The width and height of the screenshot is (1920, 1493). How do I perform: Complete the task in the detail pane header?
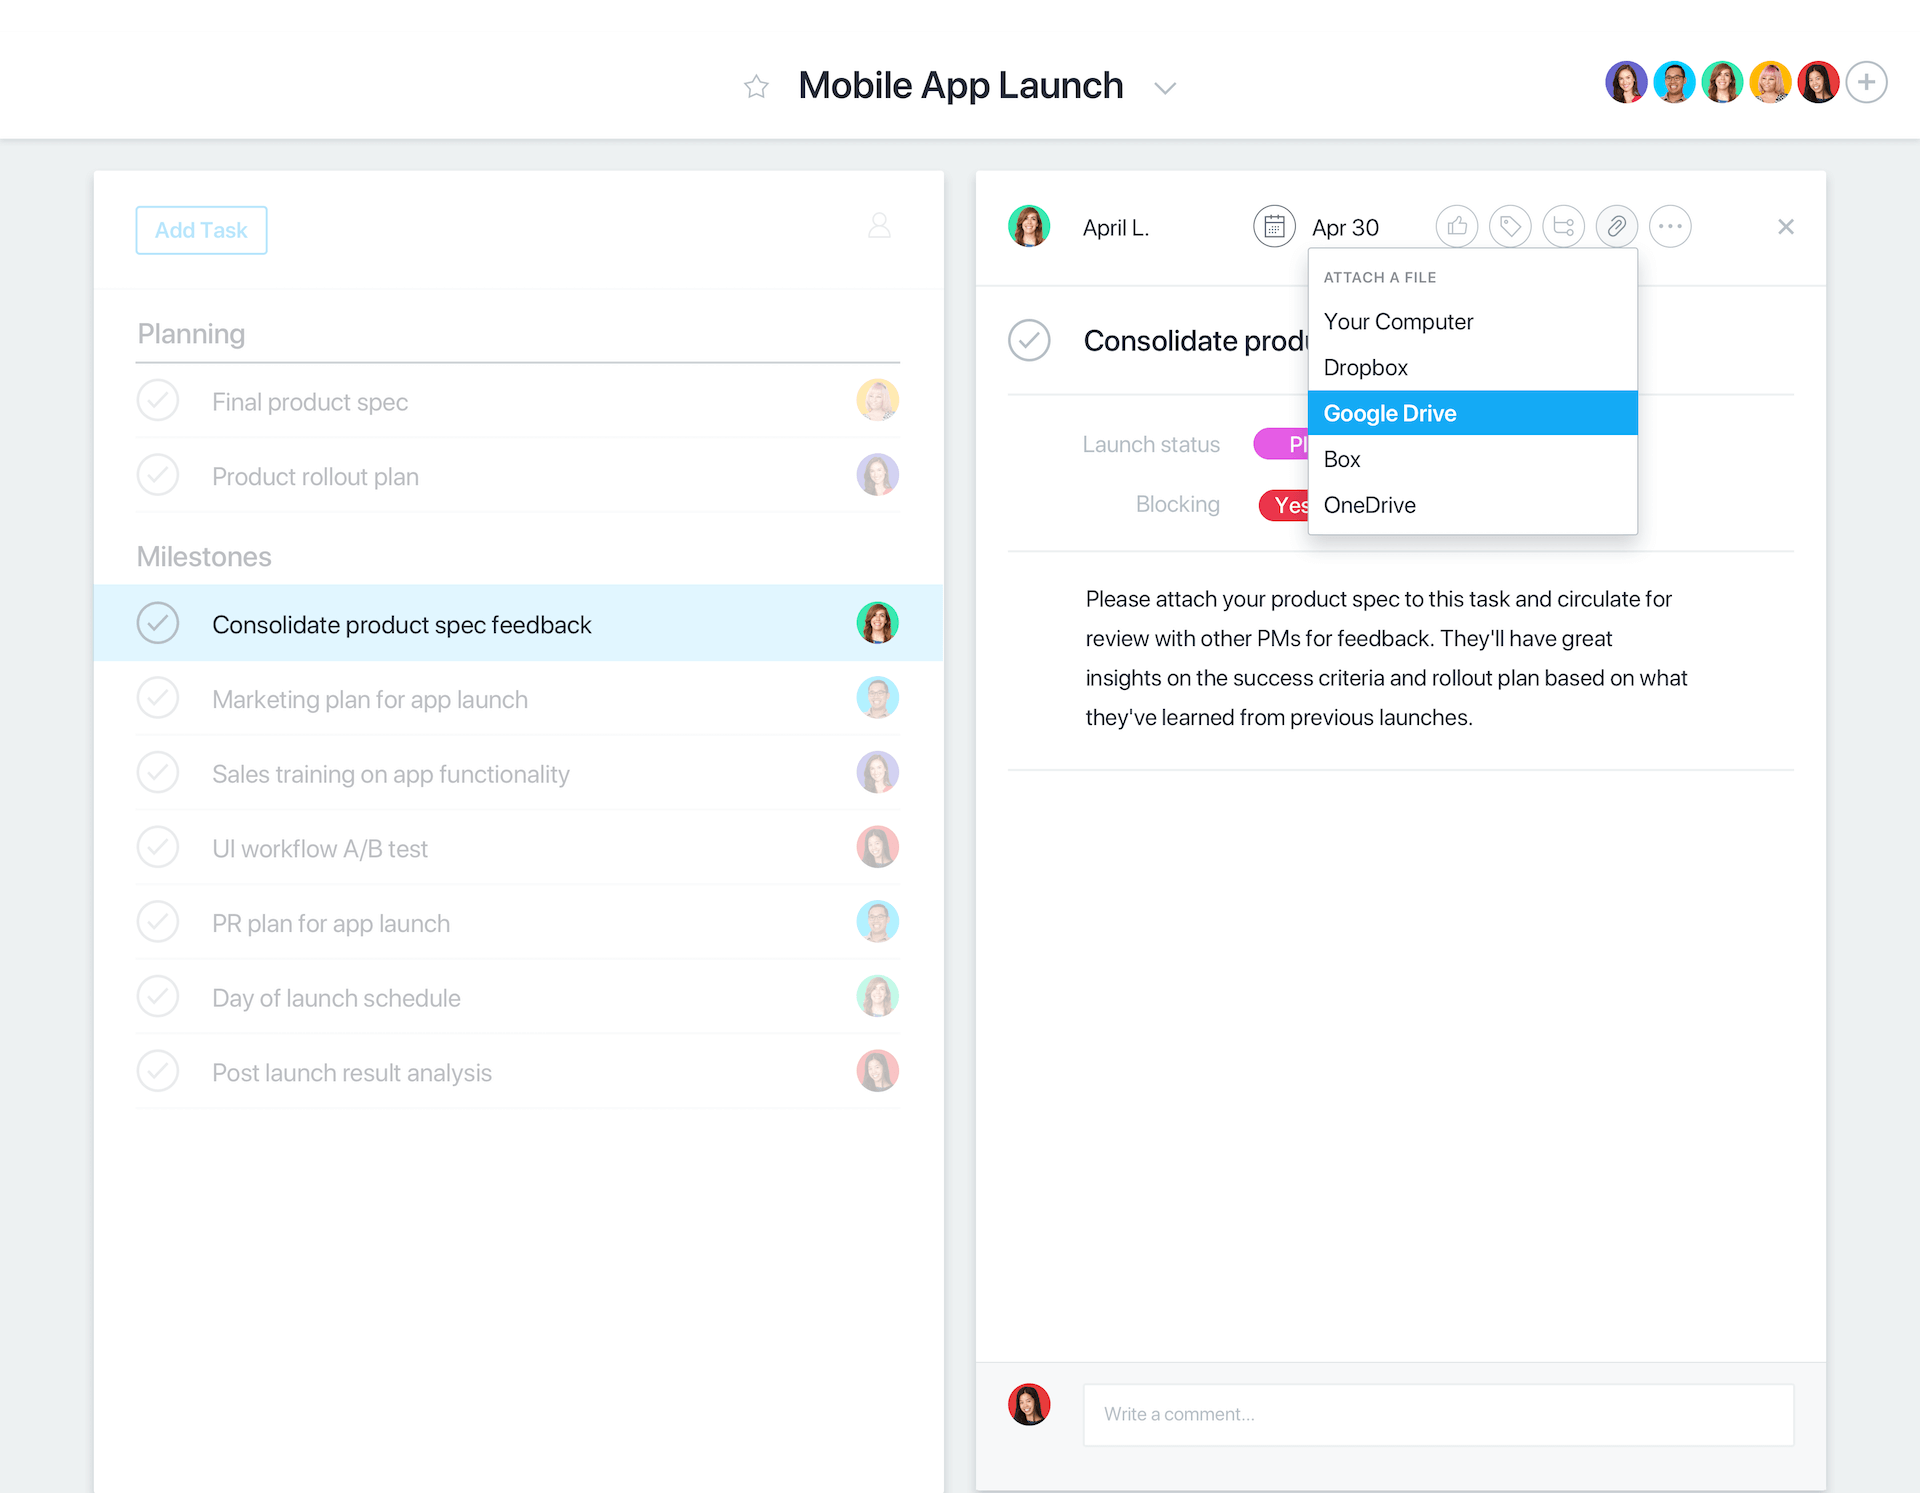1029,340
